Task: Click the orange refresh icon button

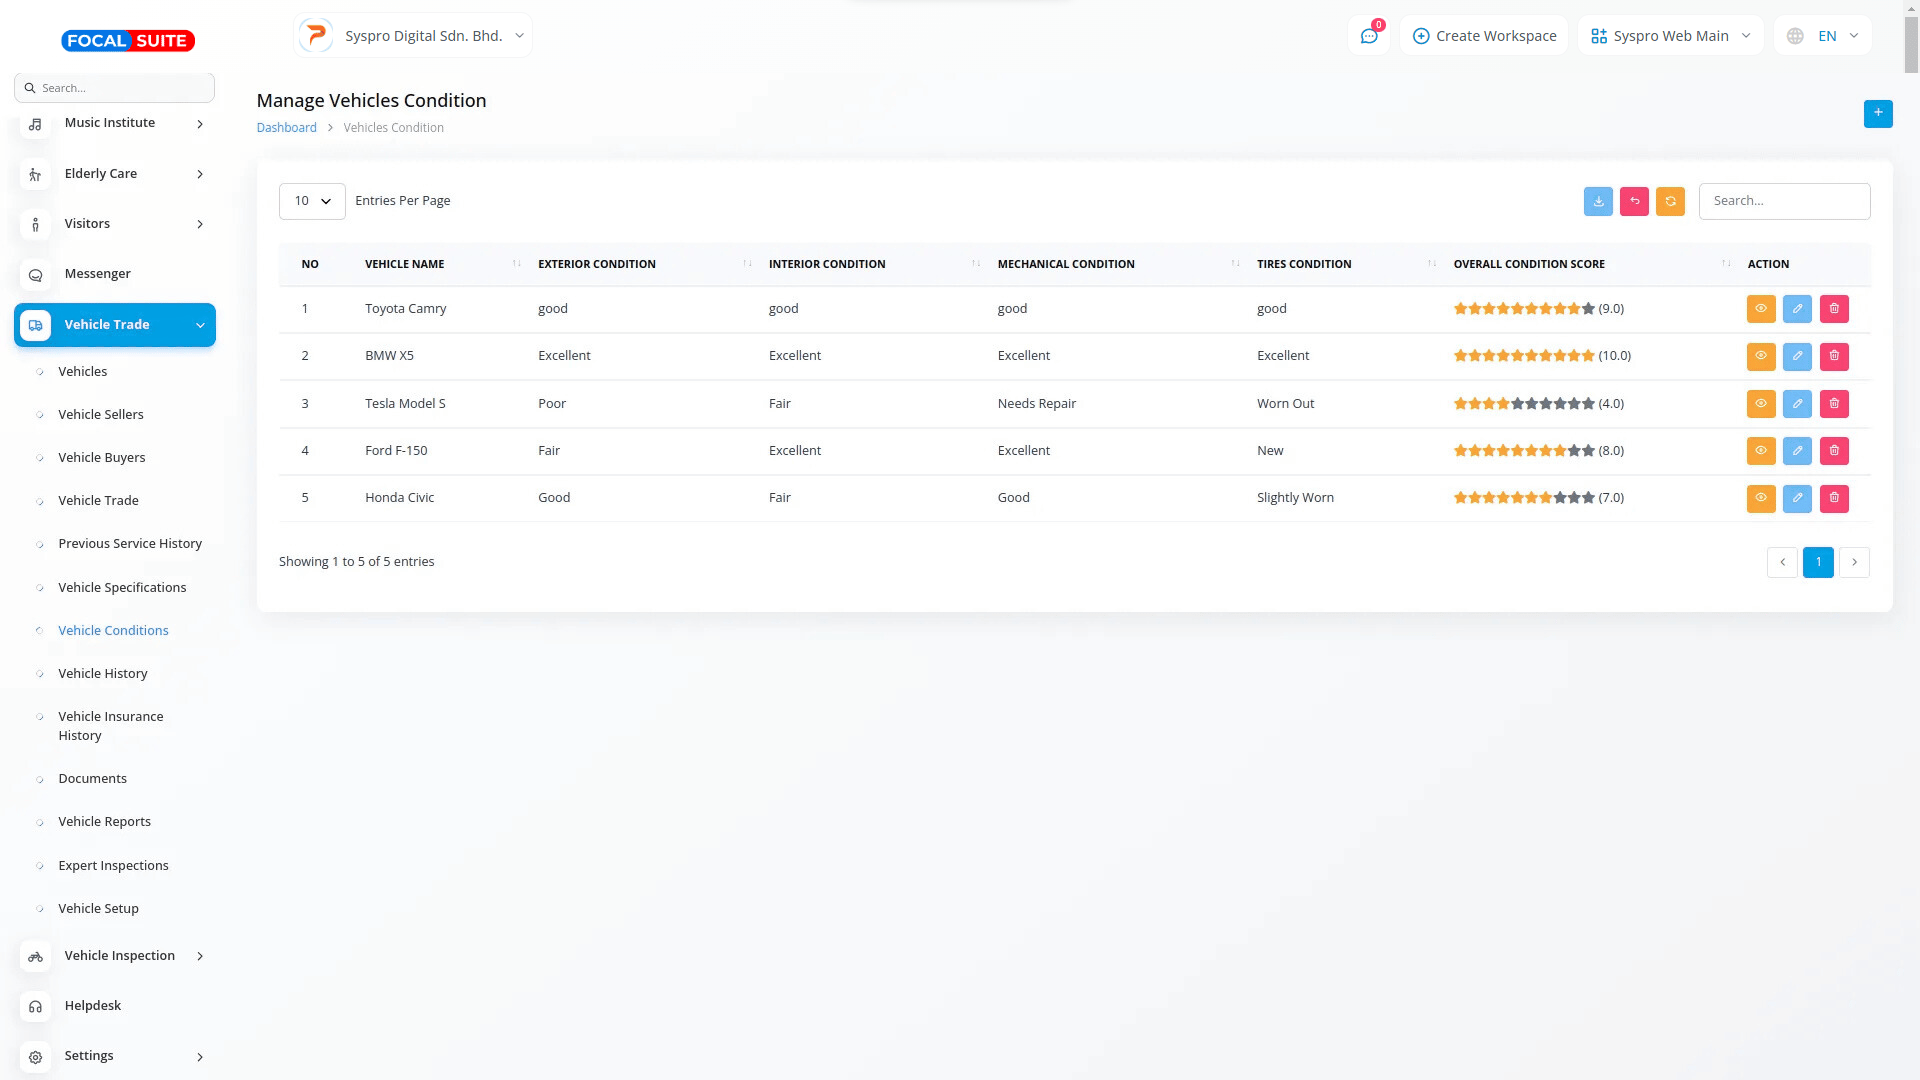Action: tap(1670, 201)
